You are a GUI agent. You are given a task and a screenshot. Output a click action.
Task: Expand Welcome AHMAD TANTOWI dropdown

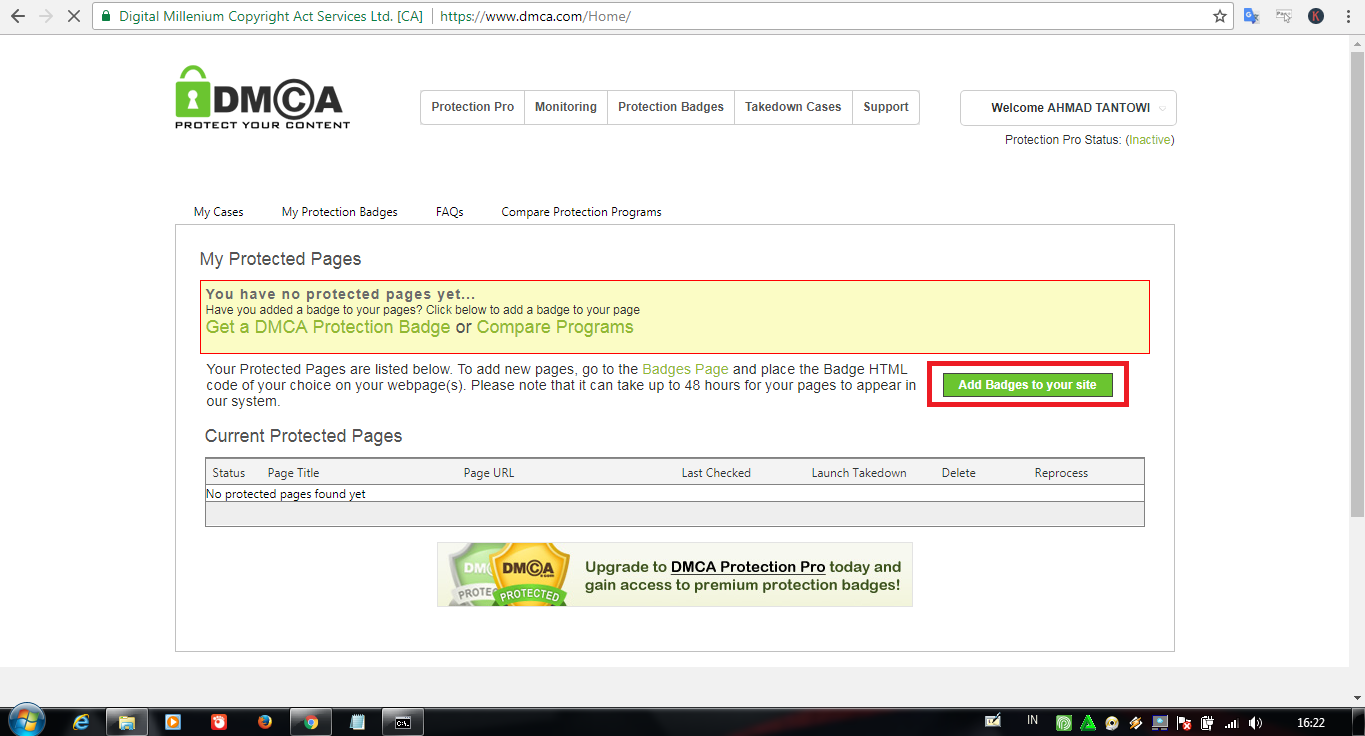[x=1068, y=108]
